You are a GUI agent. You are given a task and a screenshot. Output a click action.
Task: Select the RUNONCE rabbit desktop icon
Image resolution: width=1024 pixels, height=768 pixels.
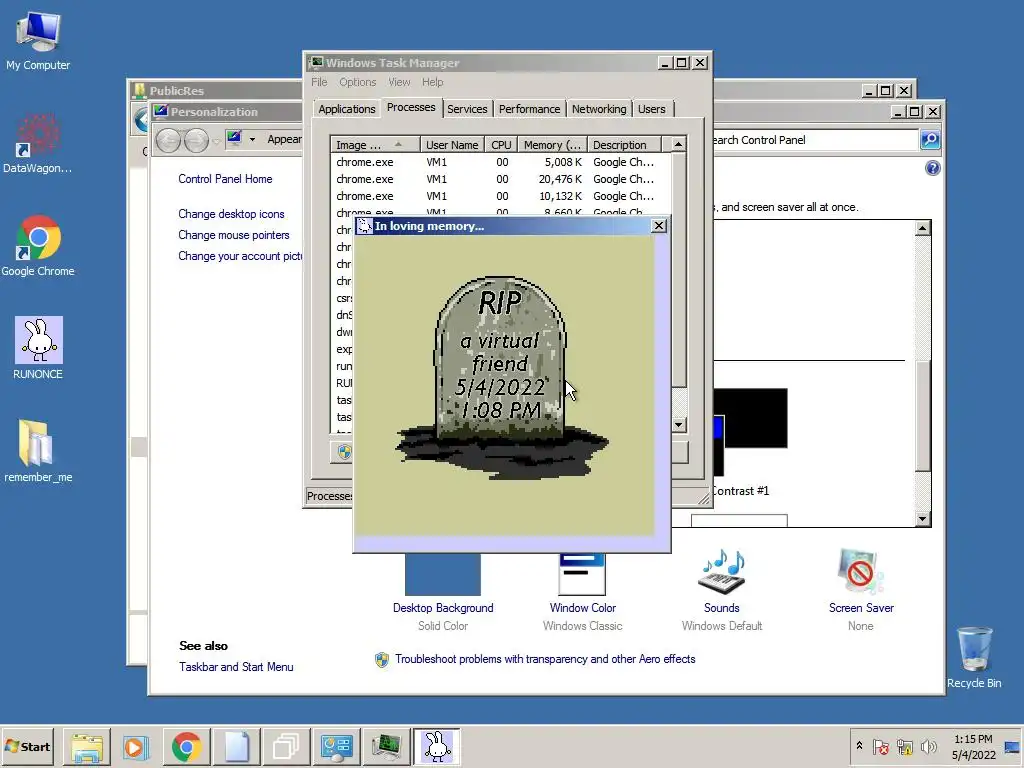[38, 348]
